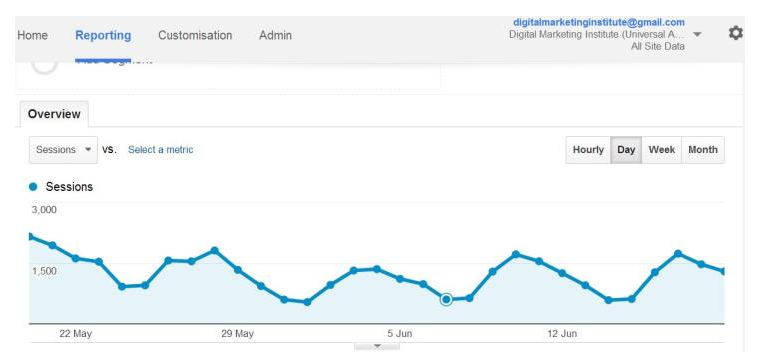Expand the account selector arrow
The width and height of the screenshot is (760, 361).
[697, 34]
